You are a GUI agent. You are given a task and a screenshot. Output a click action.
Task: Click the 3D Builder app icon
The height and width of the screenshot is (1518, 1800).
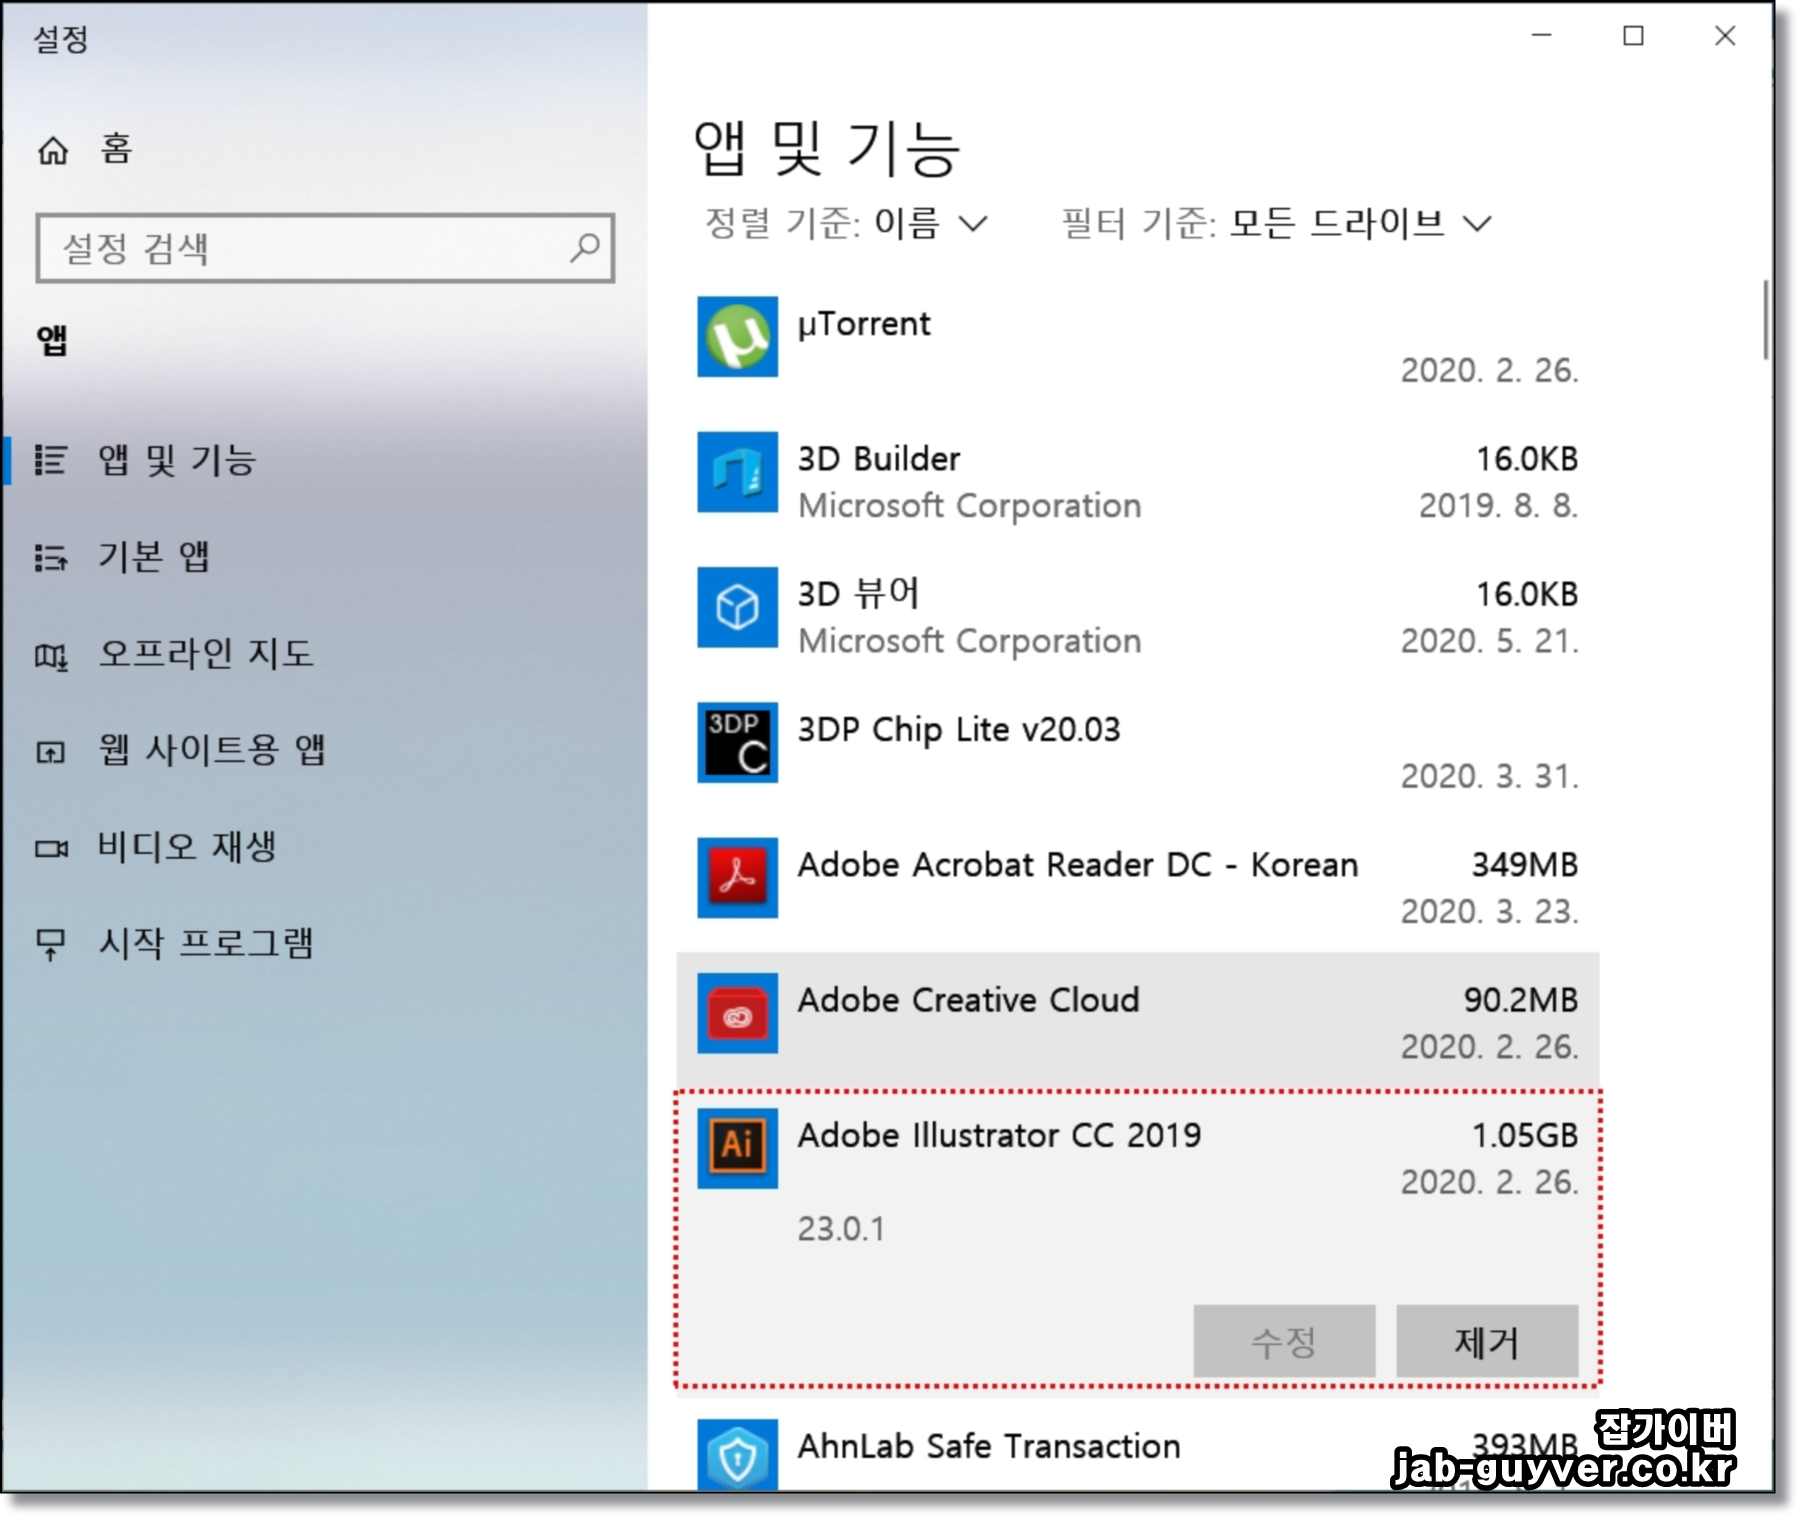[737, 472]
